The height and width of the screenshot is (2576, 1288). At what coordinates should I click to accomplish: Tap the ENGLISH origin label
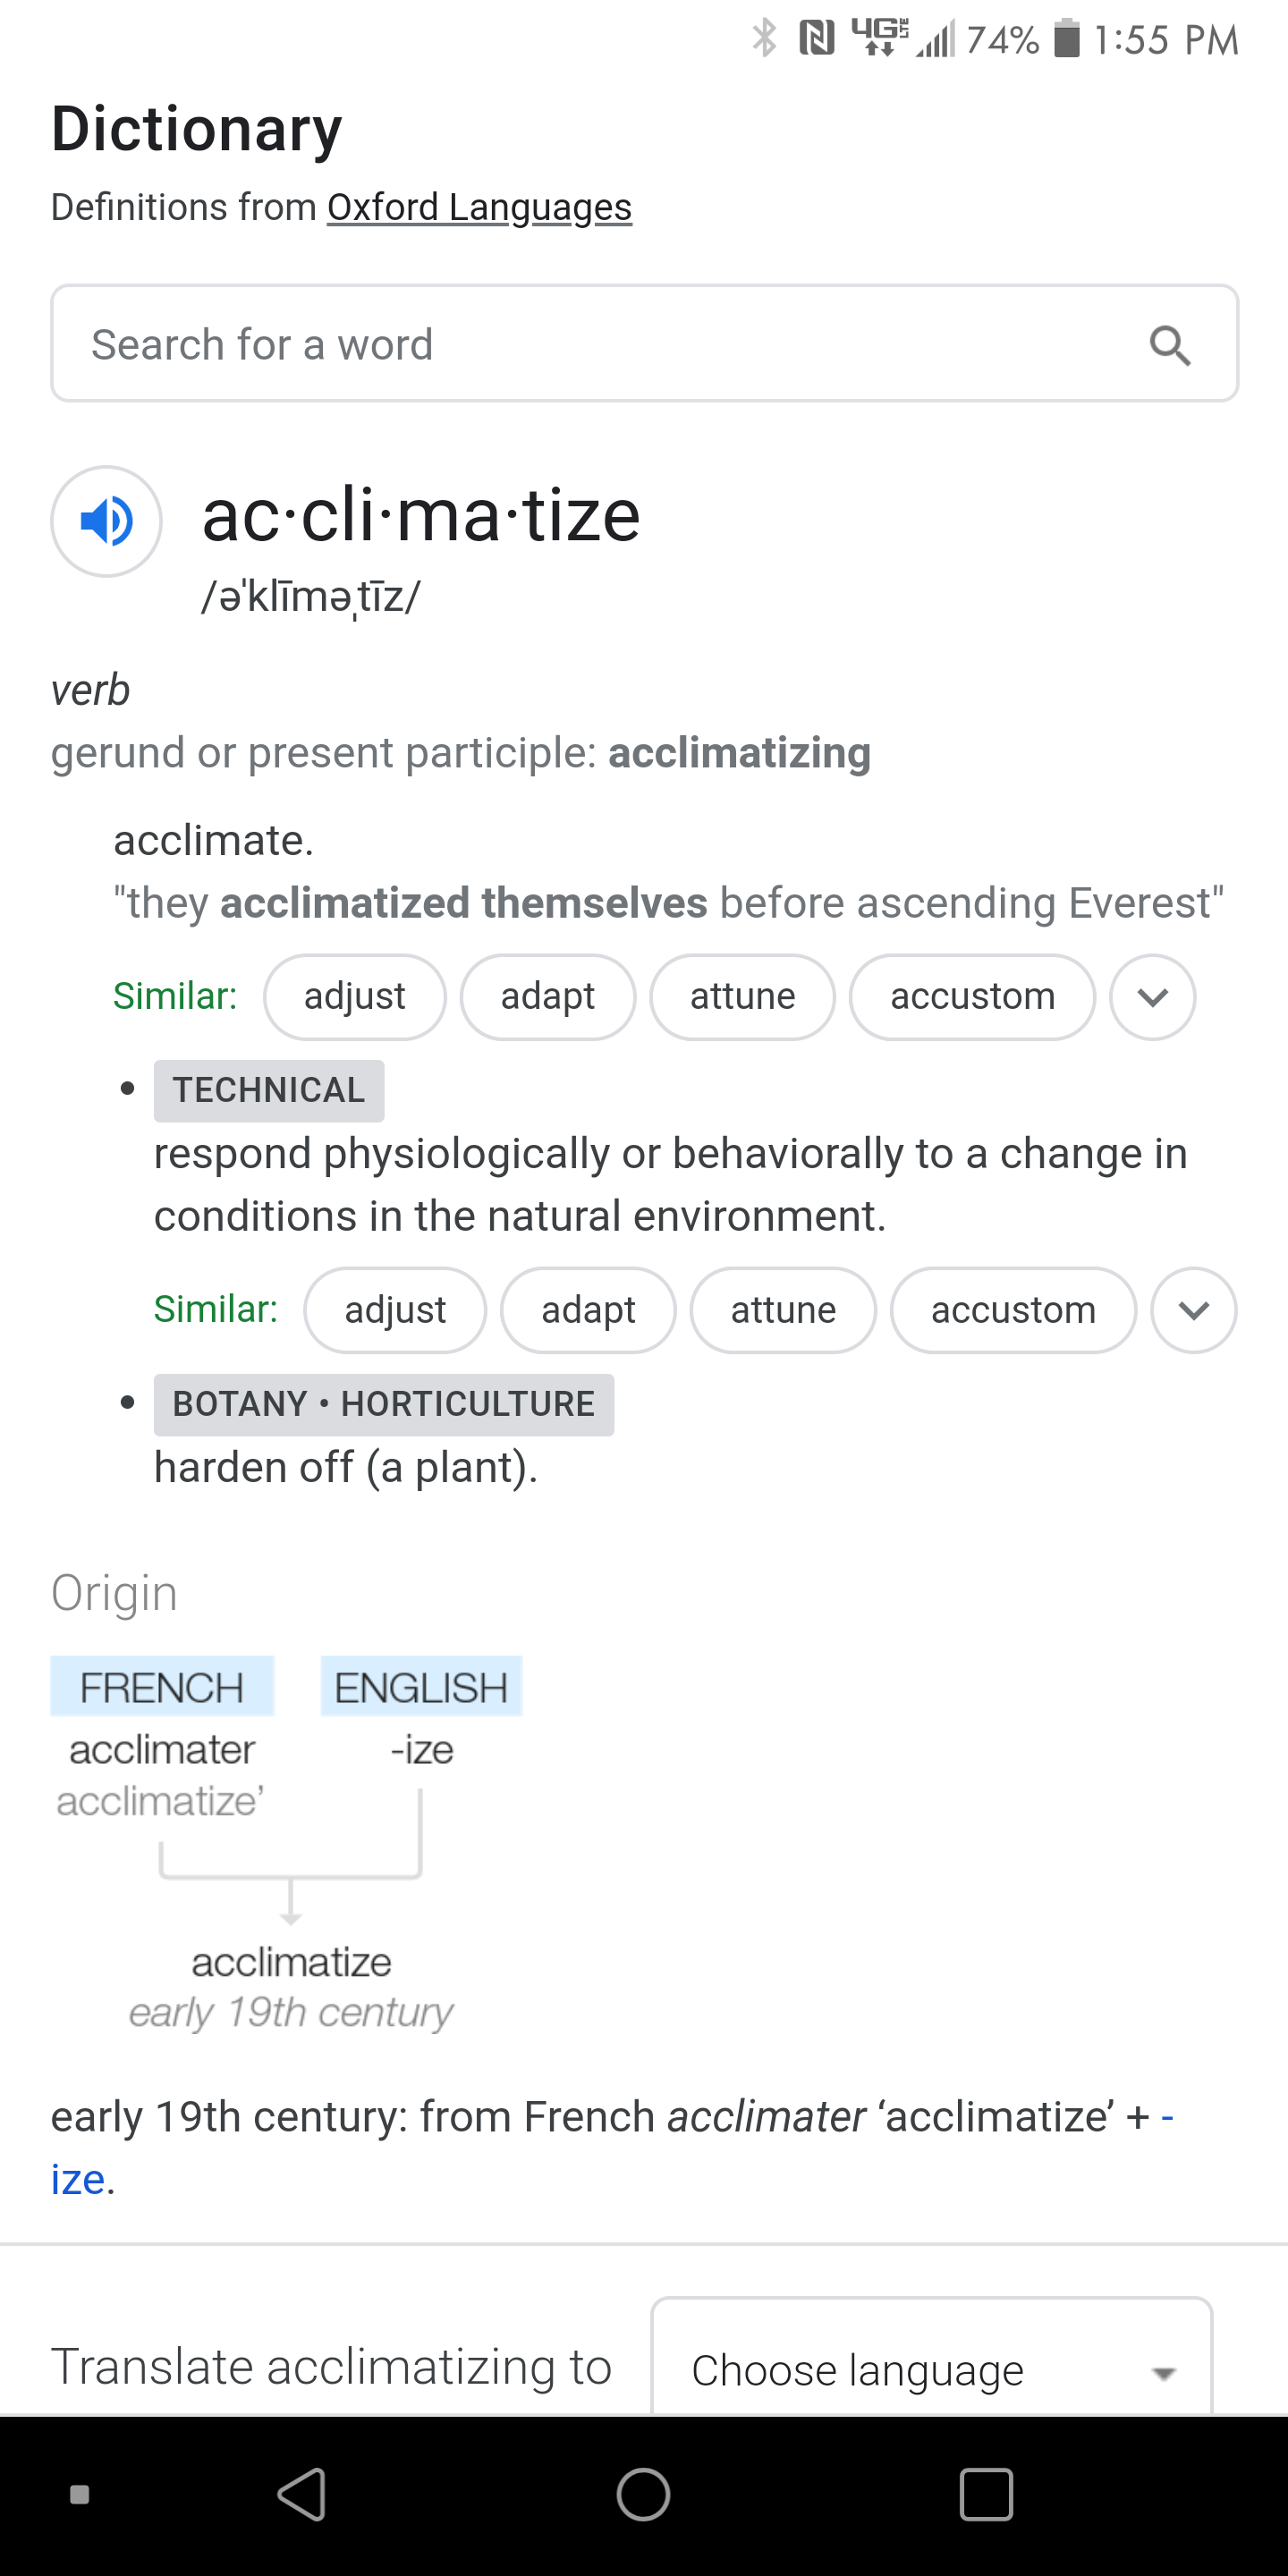[x=421, y=1687]
